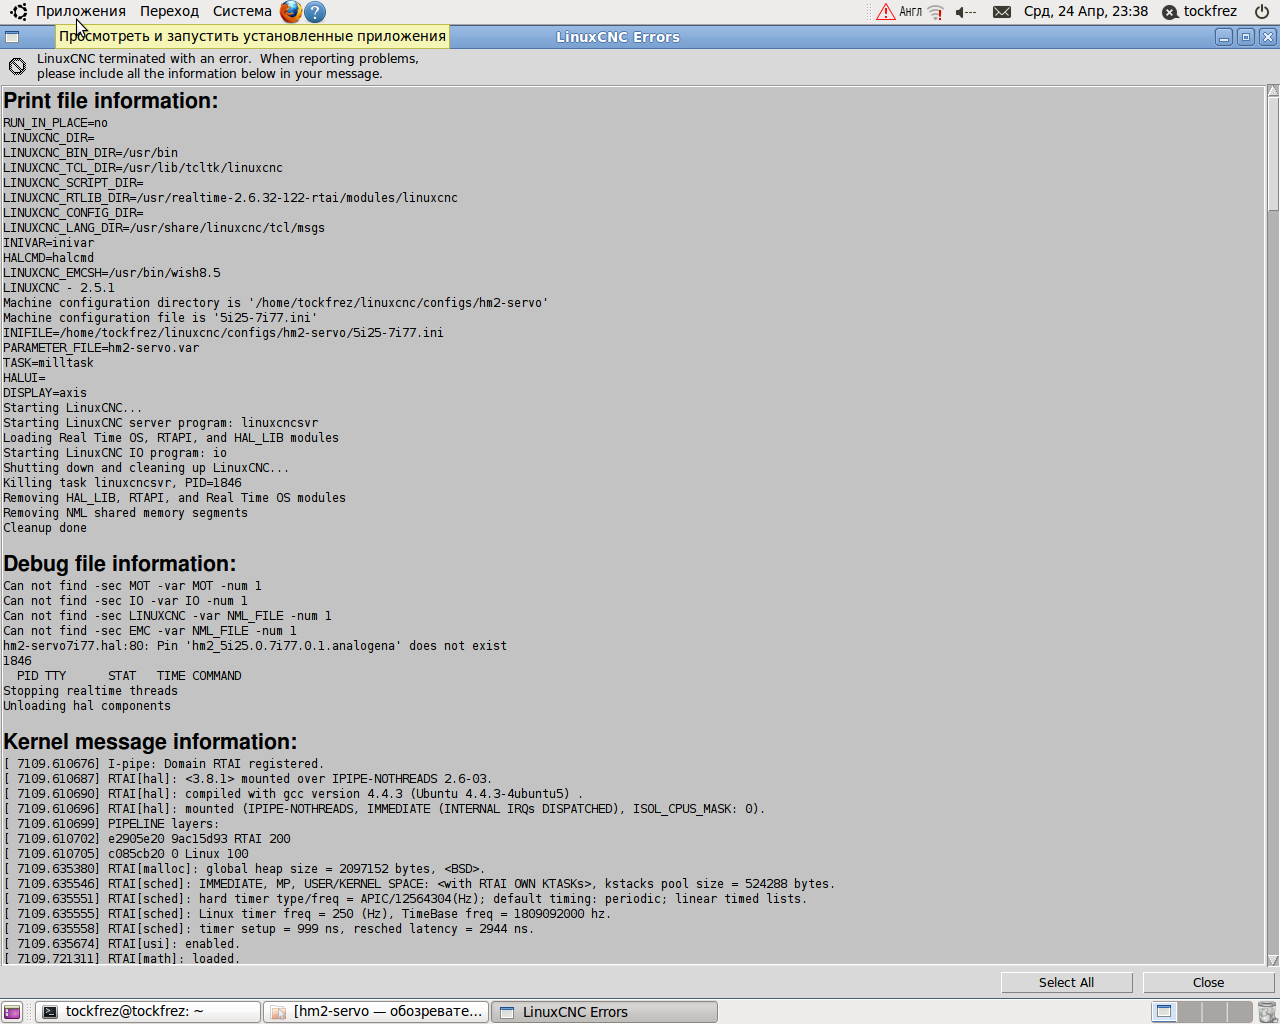This screenshot has height=1024, width=1280.
Task: Click the 'PIPELINE layers:' kernel line
Action: 111,824
